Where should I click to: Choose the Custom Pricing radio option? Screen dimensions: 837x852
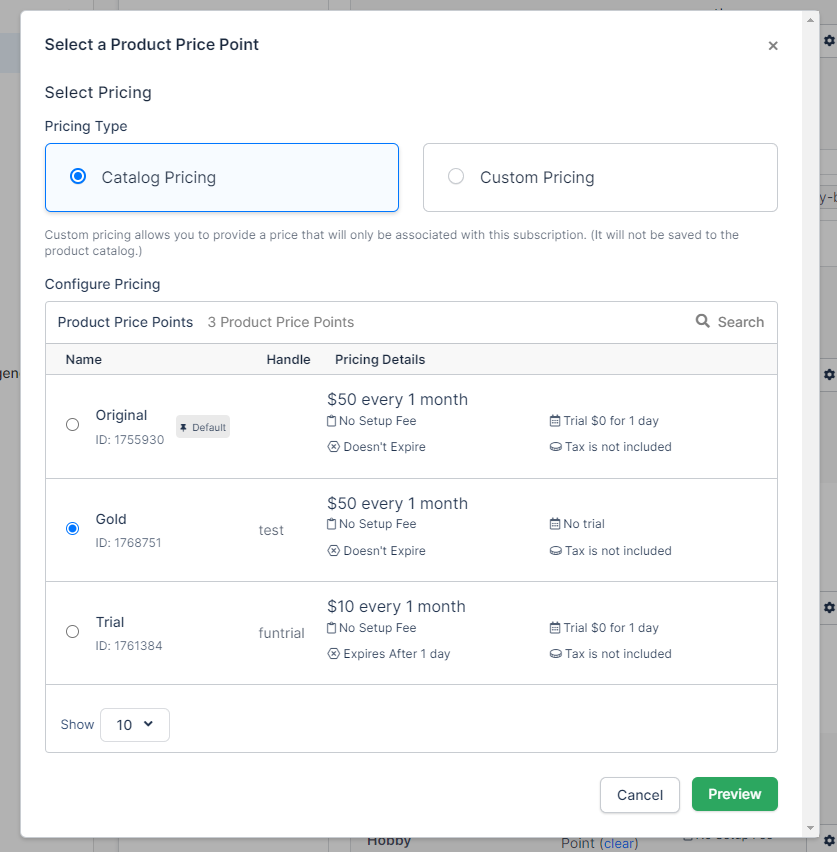tap(456, 177)
